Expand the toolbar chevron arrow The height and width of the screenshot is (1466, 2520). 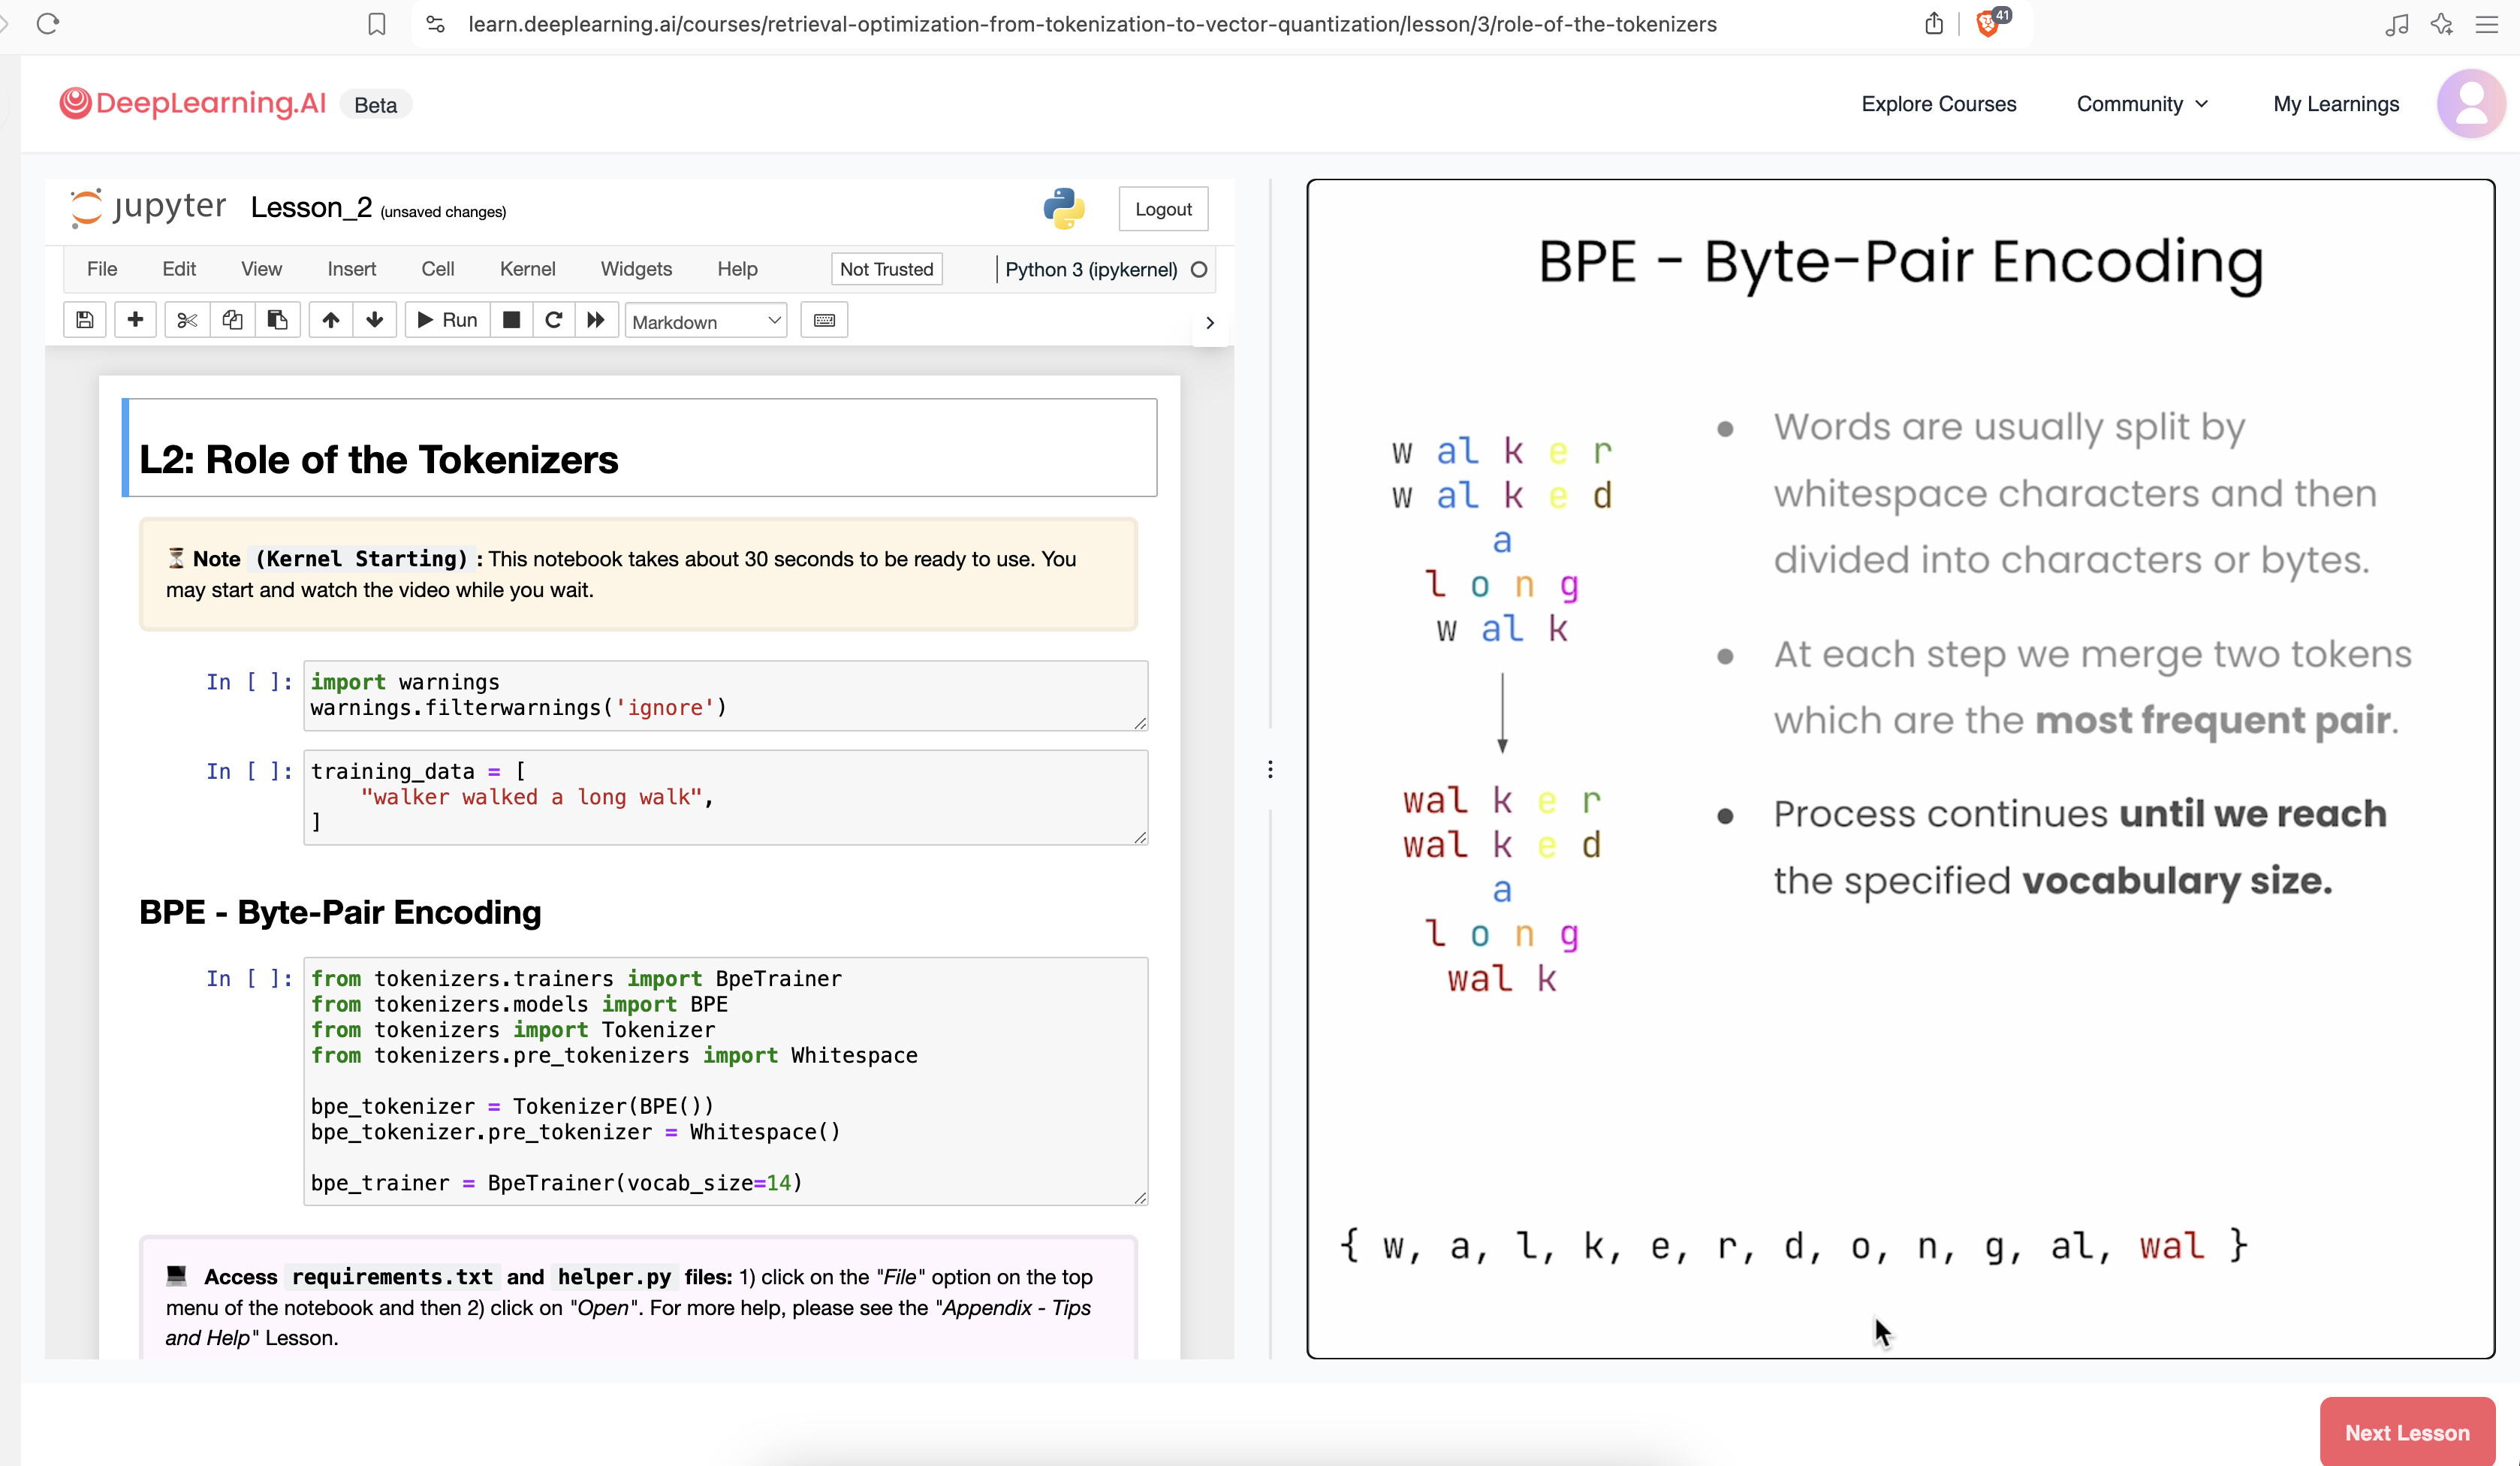click(1210, 323)
